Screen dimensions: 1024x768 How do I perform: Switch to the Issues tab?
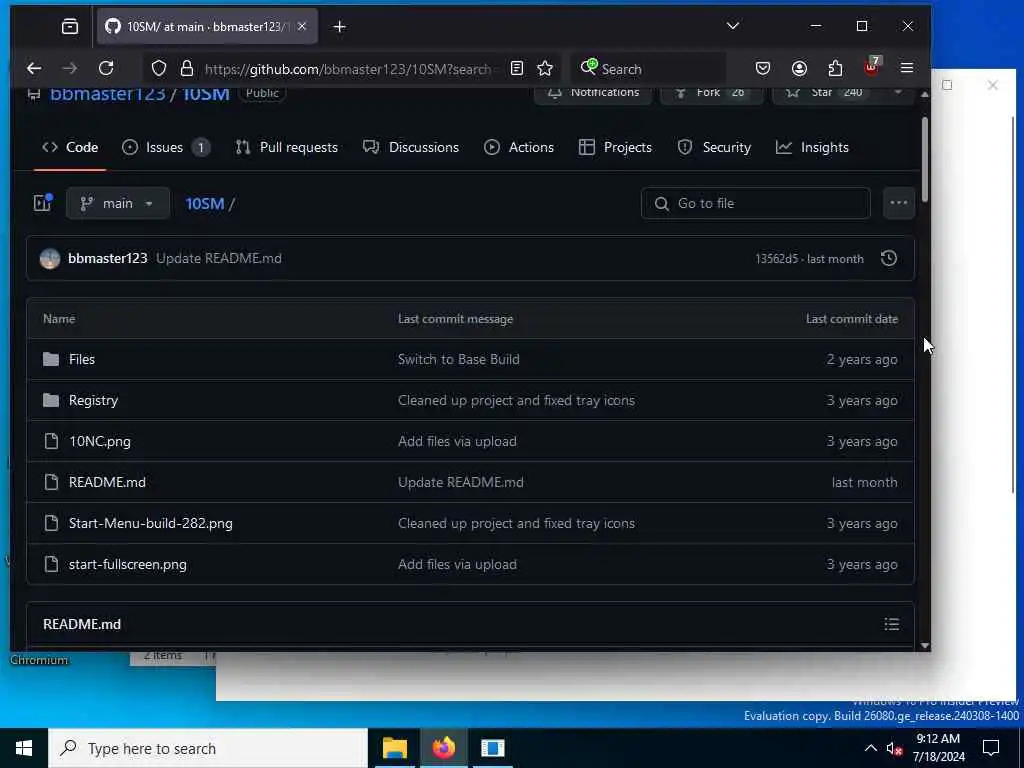click(x=166, y=148)
